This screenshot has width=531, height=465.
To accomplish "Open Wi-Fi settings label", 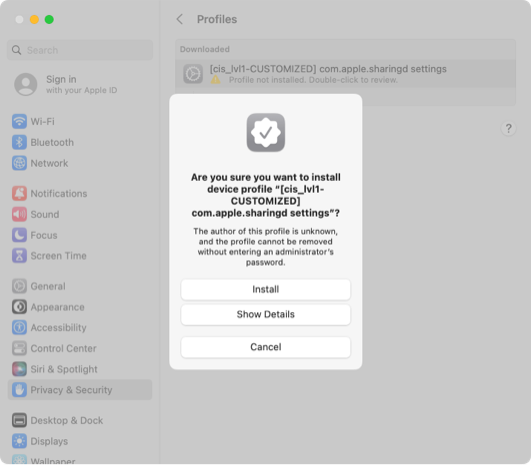I will pyautogui.click(x=42, y=121).
